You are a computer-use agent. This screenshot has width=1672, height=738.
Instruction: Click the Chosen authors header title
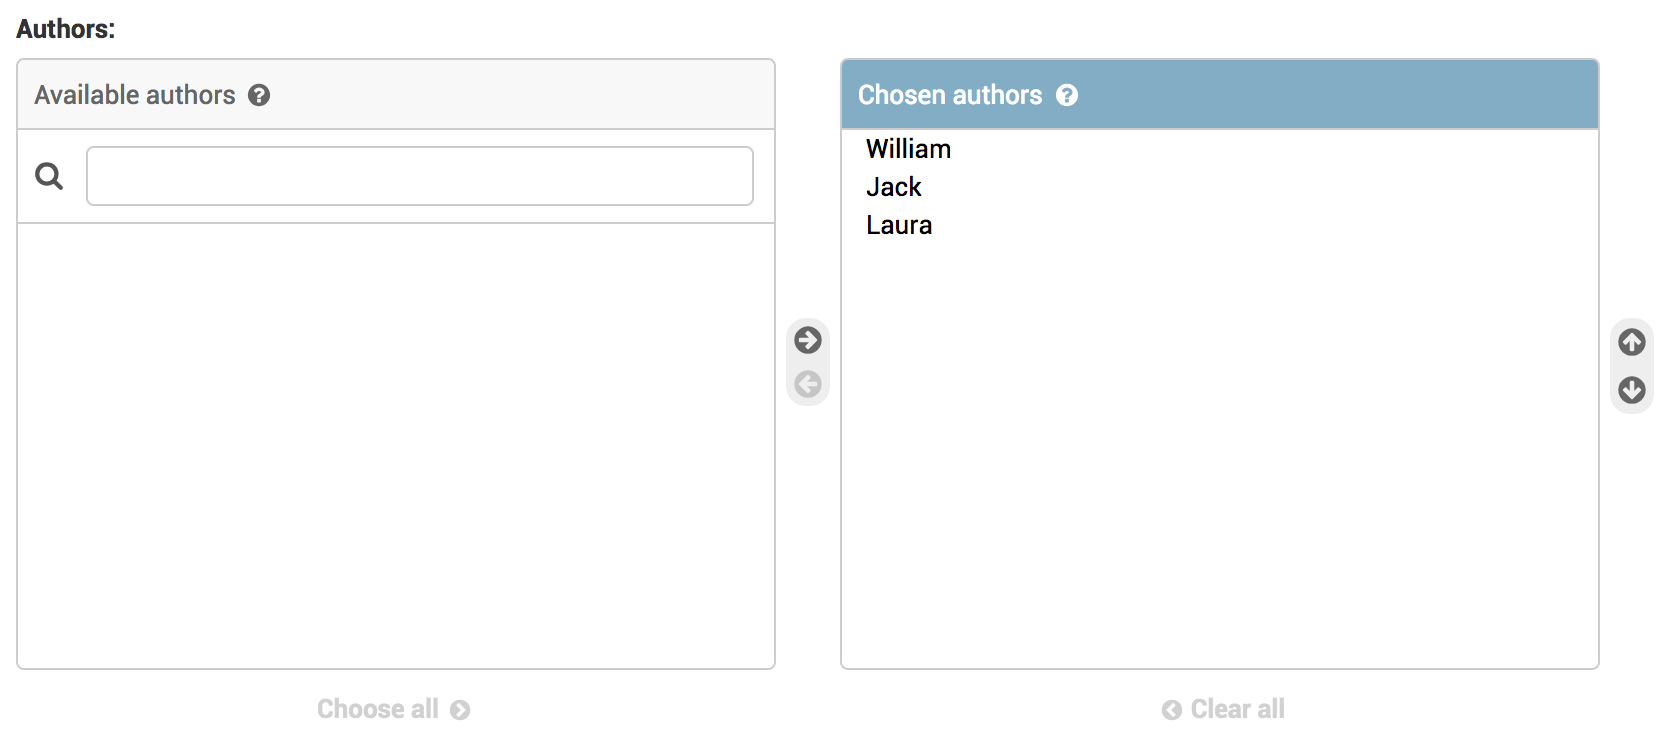pyautogui.click(x=949, y=95)
